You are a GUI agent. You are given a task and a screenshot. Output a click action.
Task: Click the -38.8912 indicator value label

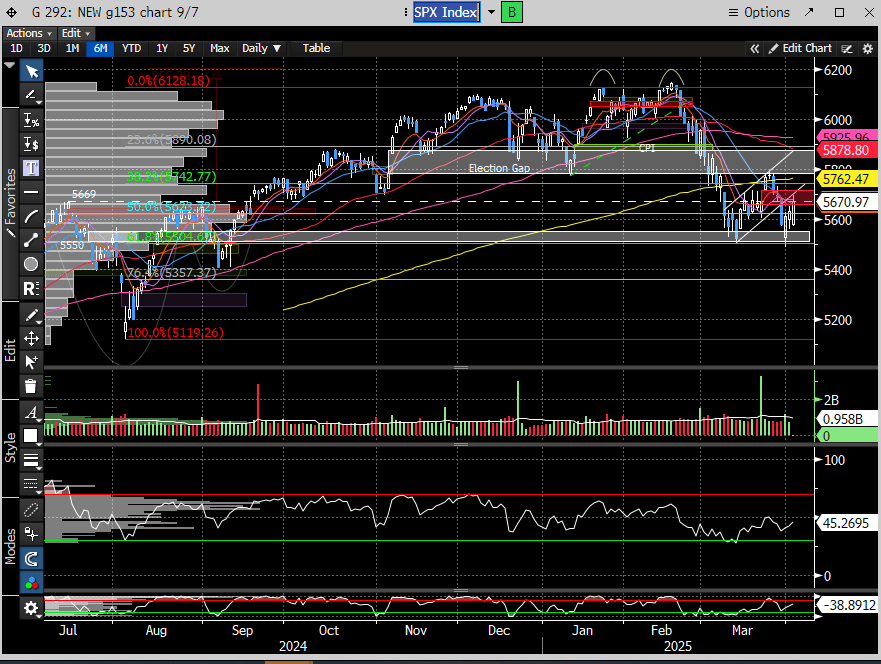coord(848,605)
